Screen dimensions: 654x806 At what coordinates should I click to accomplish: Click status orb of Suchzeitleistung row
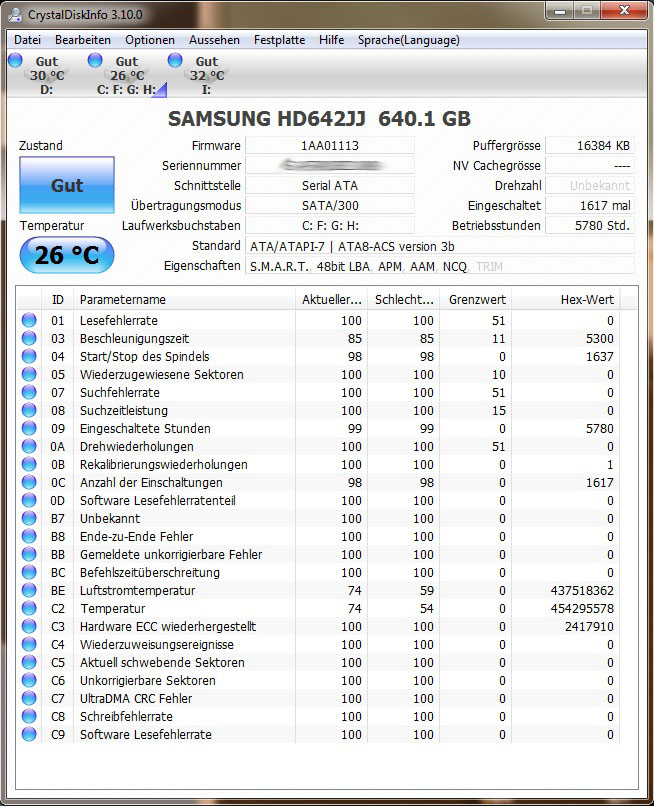click(x=29, y=410)
